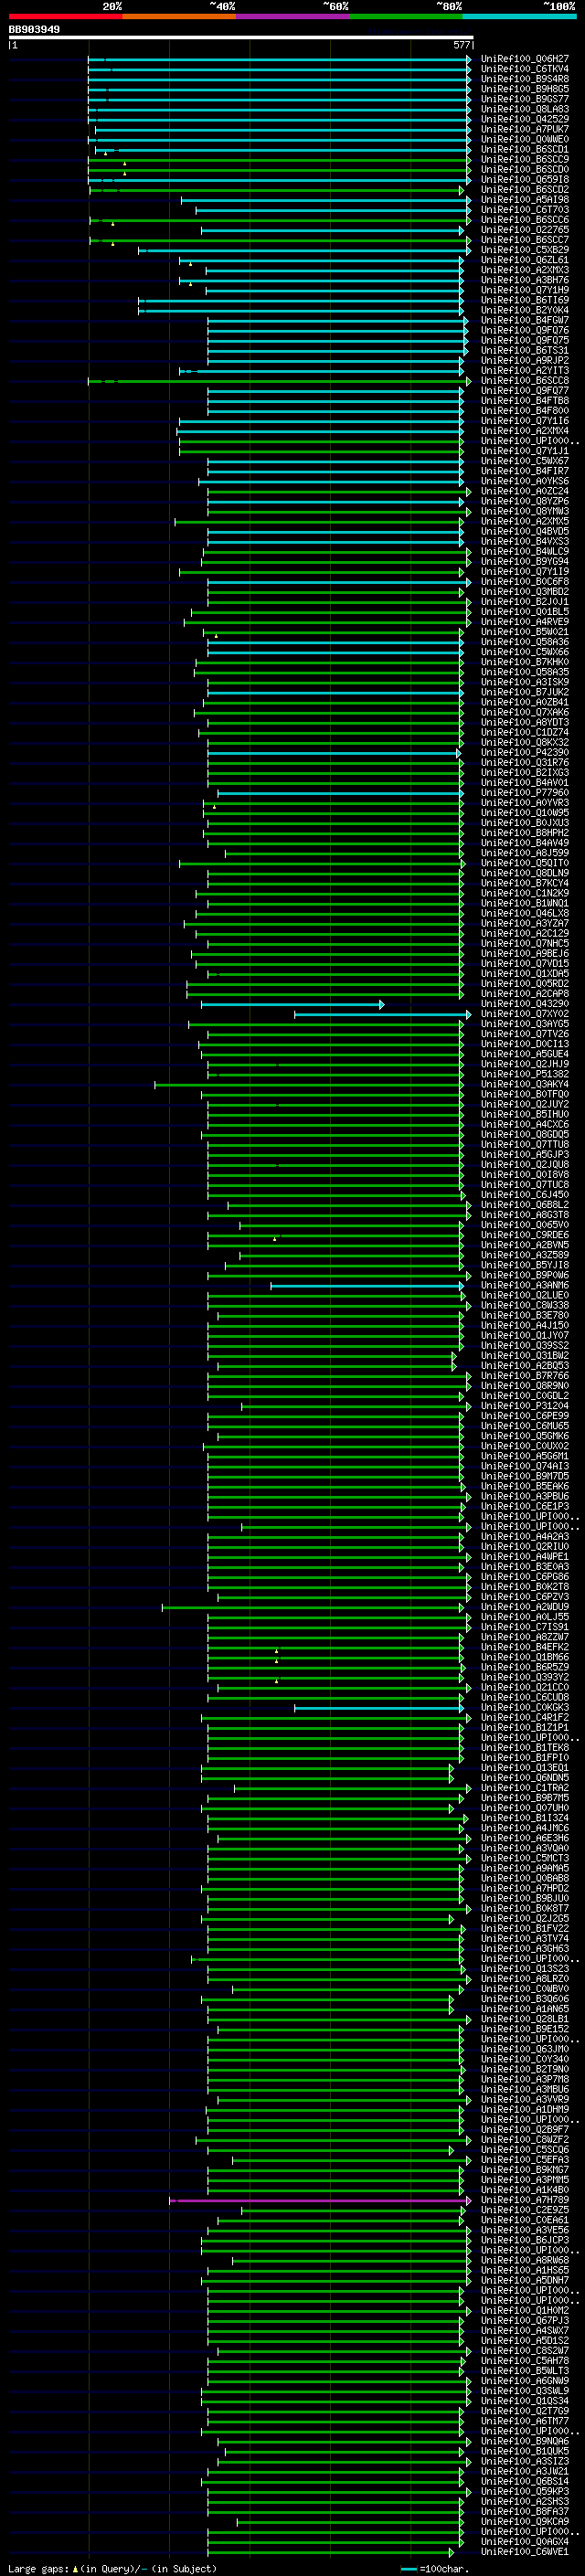This screenshot has height=2576, width=585.
Task: Click the short cyan bar for Q43290
Action: click(x=292, y=1004)
